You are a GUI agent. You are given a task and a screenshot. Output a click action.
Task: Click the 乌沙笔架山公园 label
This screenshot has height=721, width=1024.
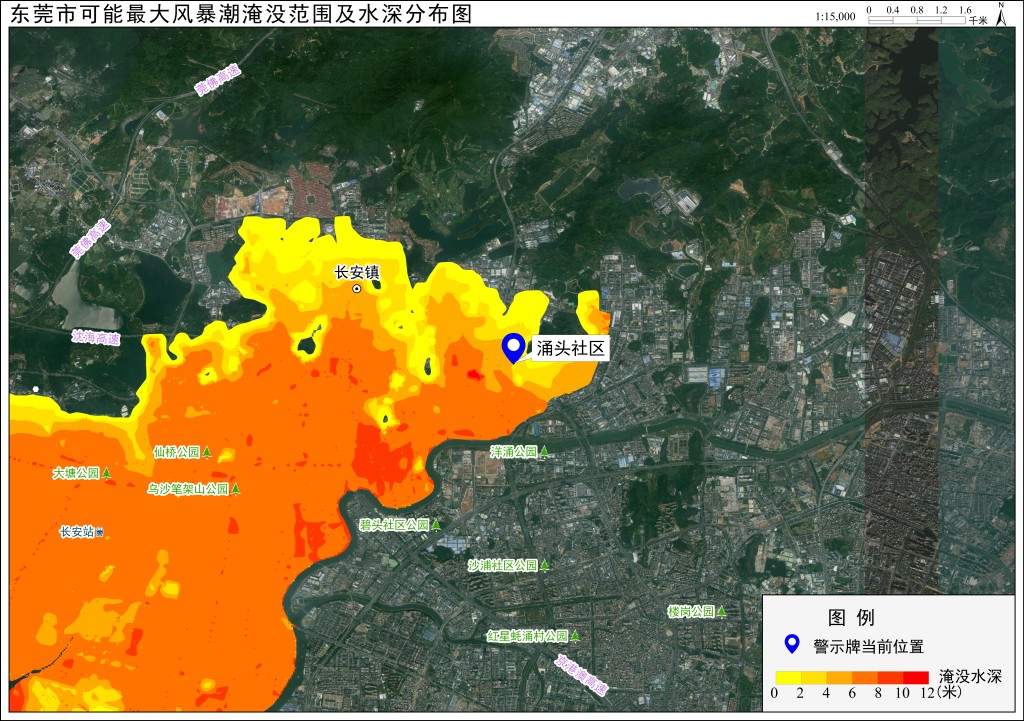coord(187,489)
